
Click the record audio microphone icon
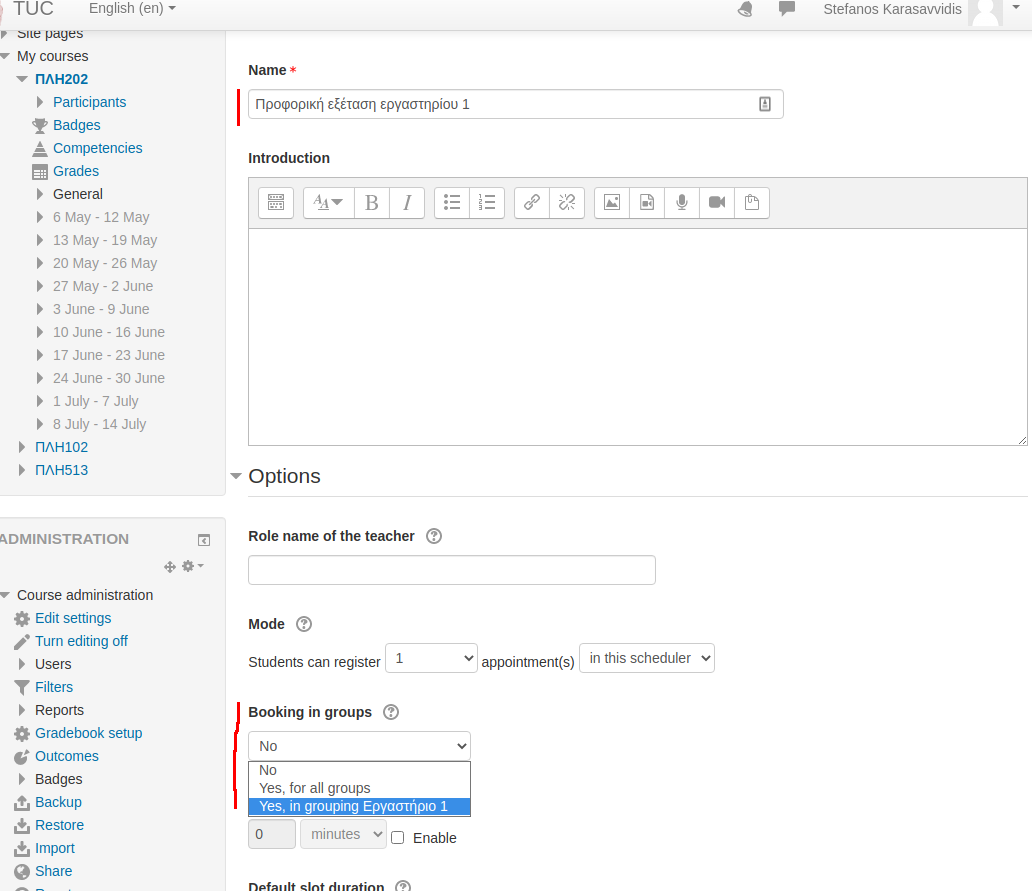682,203
